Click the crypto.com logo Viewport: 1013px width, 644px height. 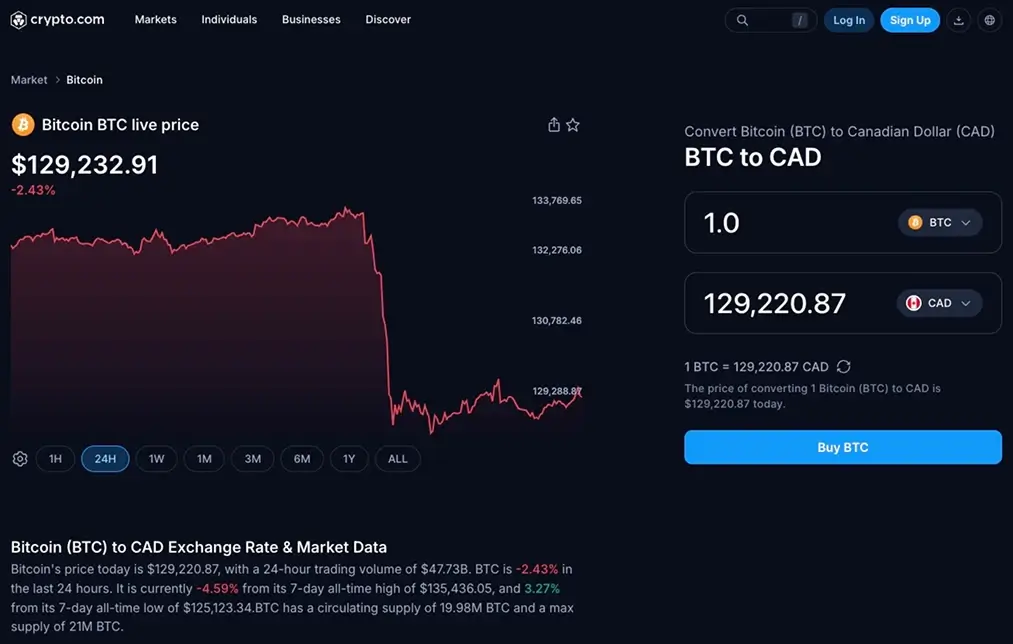[56, 19]
